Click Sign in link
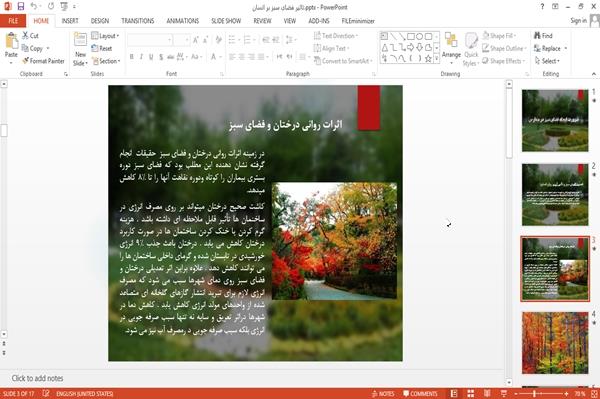Screen dimensions: 600x399 pos(578,21)
